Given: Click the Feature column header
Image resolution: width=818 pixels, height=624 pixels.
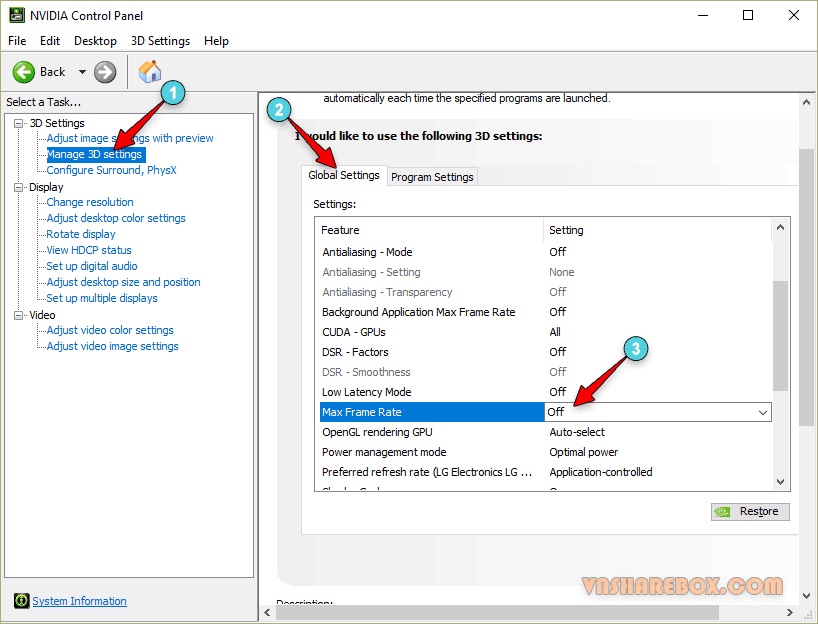Looking at the screenshot, I should tap(429, 230).
